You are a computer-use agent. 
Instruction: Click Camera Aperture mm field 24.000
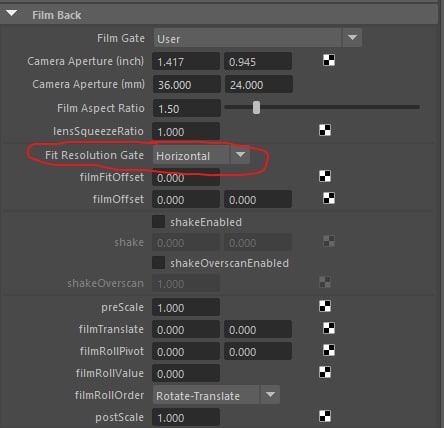pos(259,84)
